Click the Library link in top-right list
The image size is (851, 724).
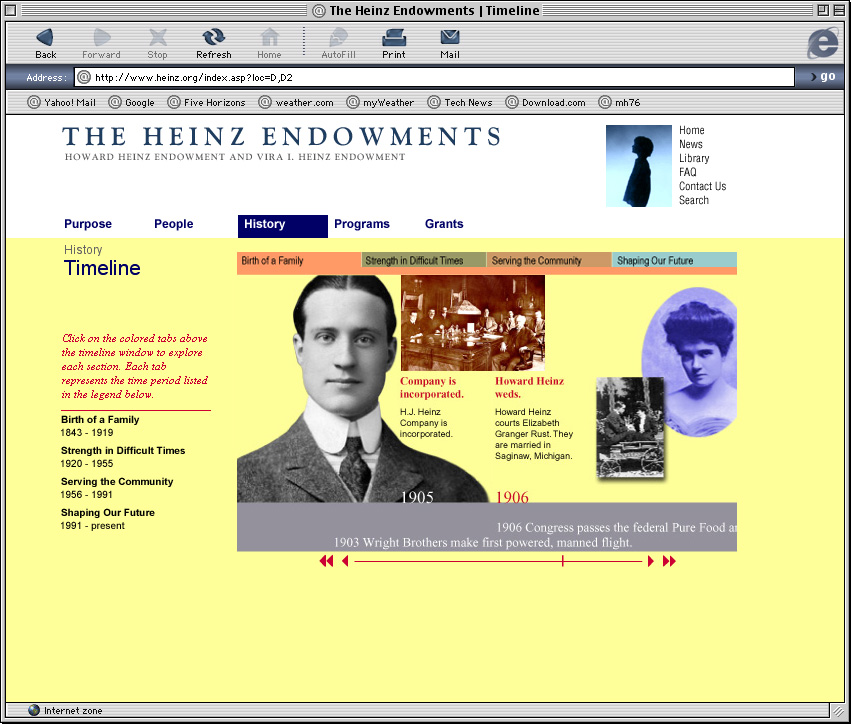pos(694,158)
